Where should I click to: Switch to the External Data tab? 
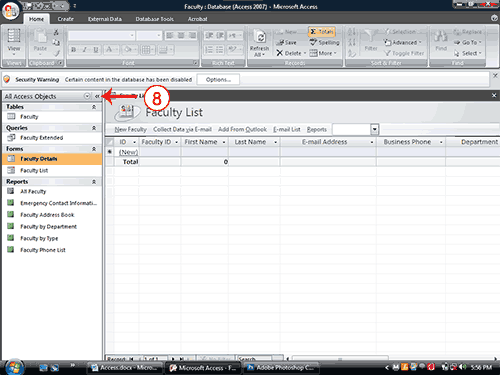click(105, 19)
